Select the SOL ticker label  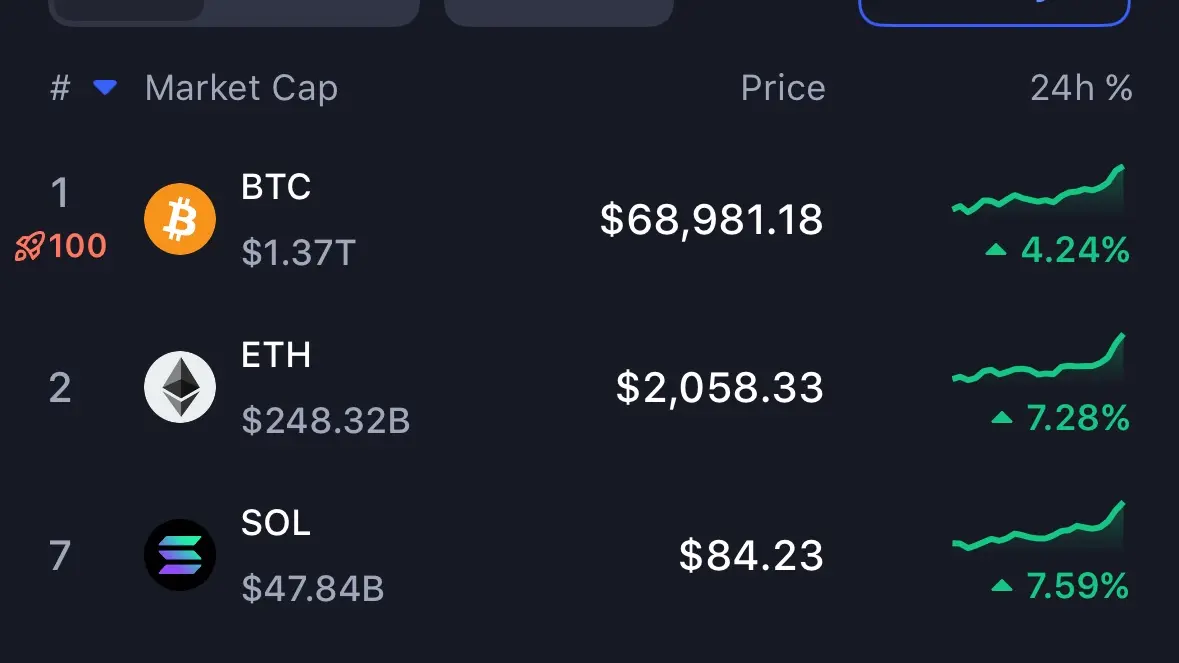click(276, 523)
